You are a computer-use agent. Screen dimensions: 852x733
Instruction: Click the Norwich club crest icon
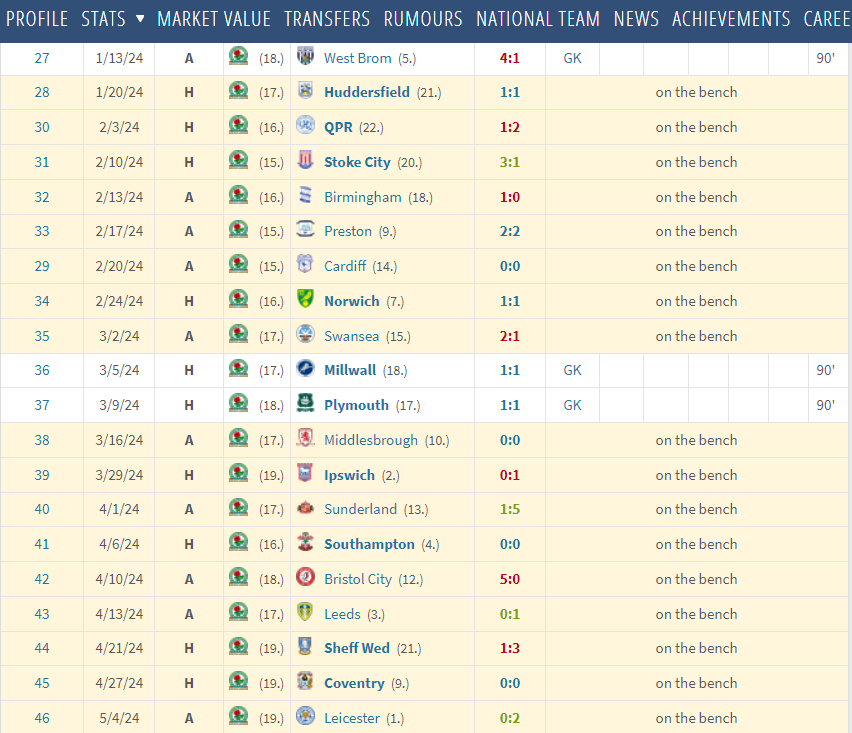[305, 299]
